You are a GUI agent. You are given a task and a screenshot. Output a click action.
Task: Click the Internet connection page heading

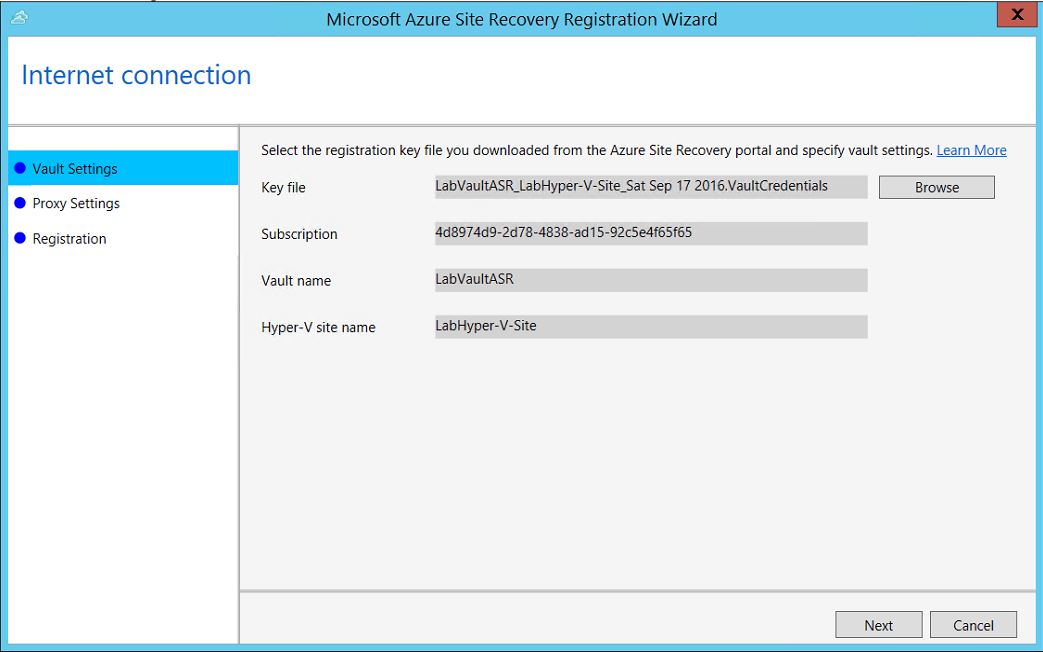tap(136, 75)
